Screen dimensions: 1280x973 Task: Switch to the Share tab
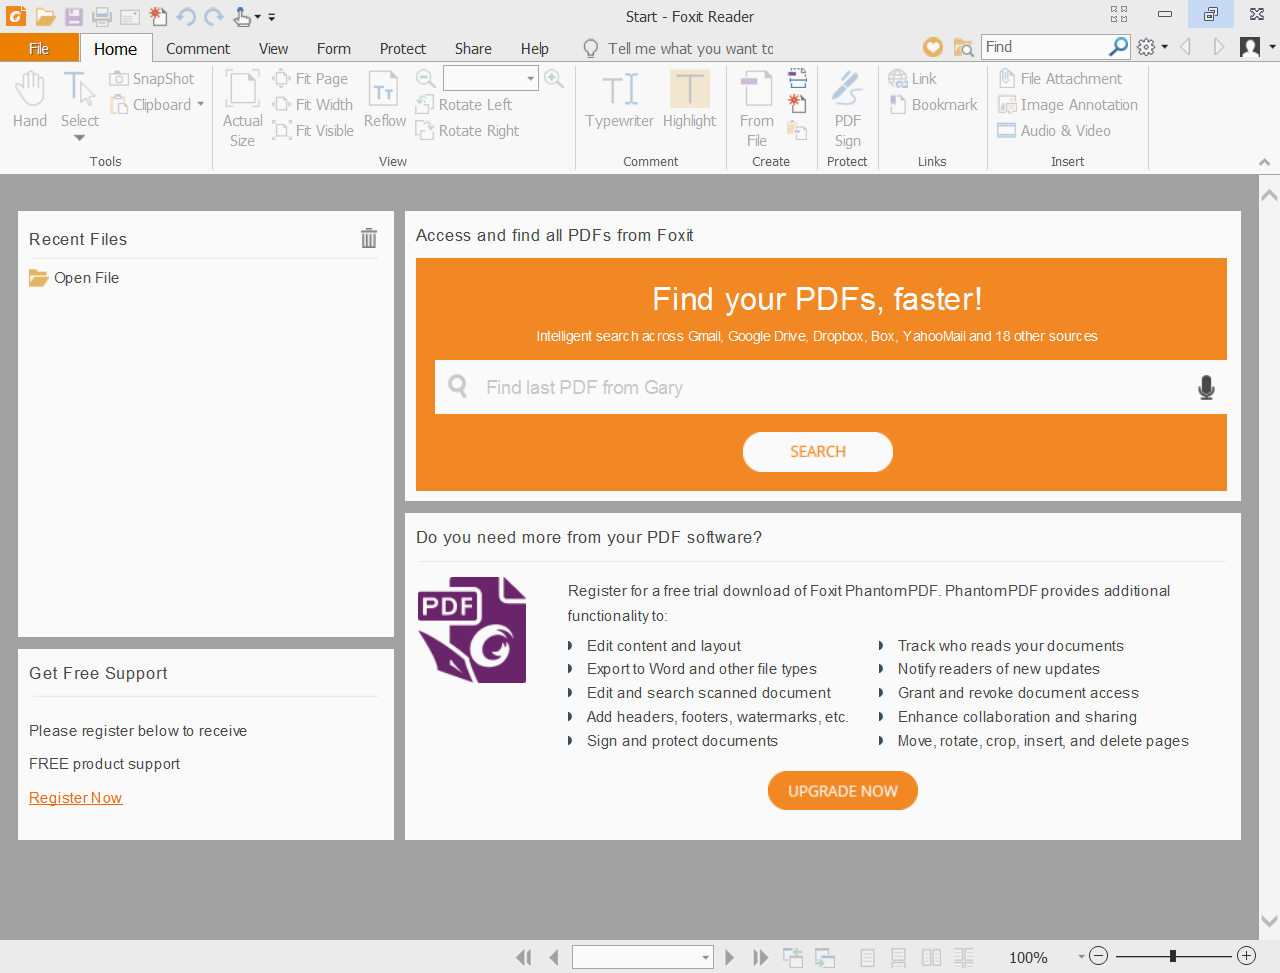(473, 48)
